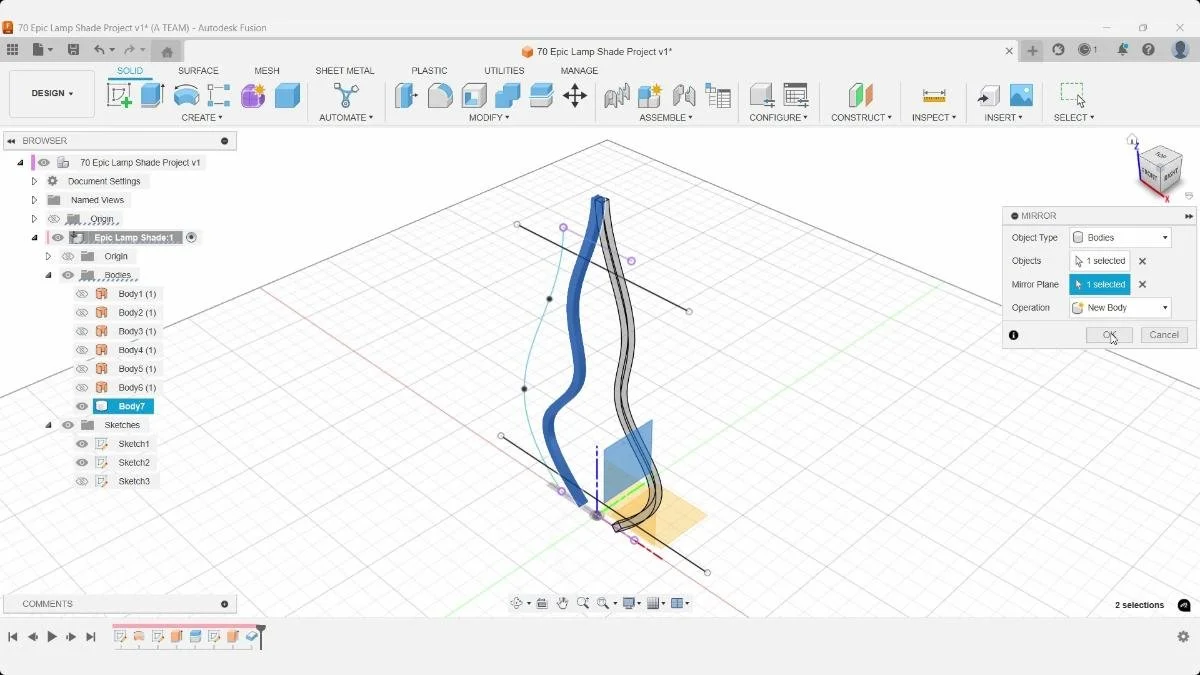
Task: Select the Press Pull tool
Action: click(406, 95)
